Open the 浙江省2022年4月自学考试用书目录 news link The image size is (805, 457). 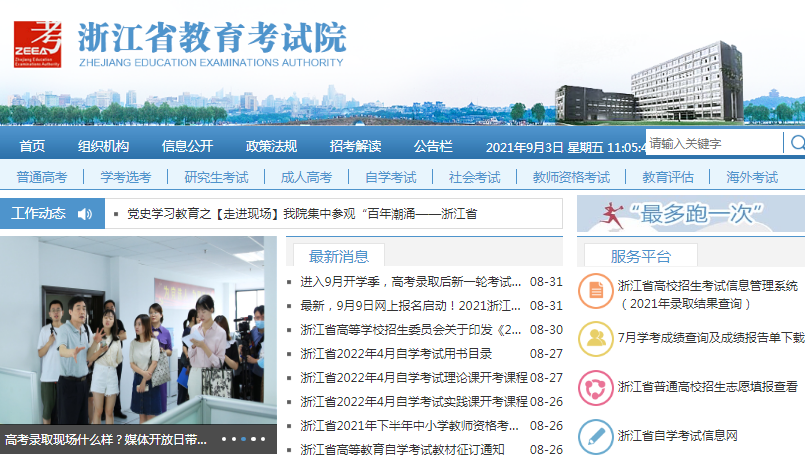(396, 353)
